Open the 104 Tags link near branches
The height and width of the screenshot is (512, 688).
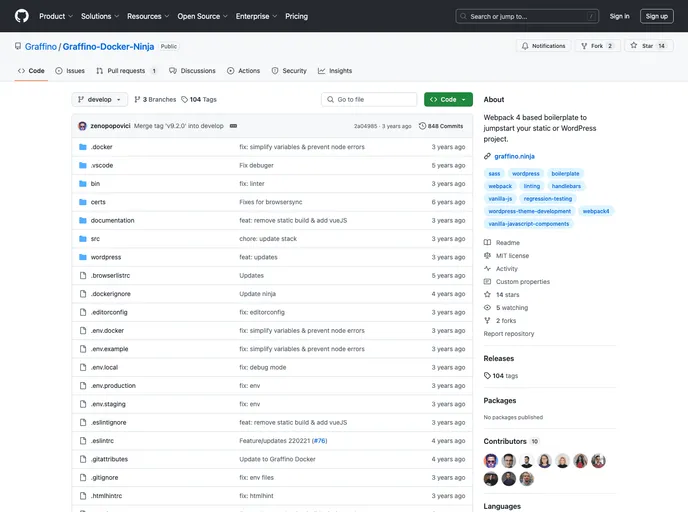(x=199, y=100)
